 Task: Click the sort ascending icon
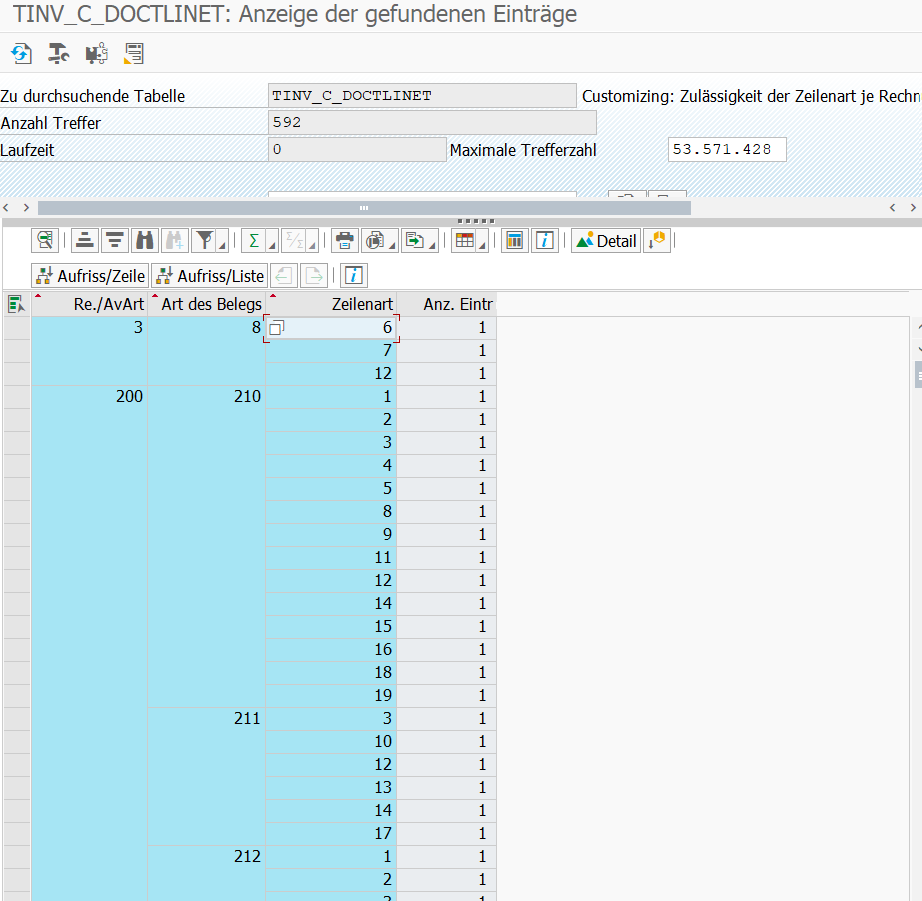pyautogui.click(x=84, y=240)
